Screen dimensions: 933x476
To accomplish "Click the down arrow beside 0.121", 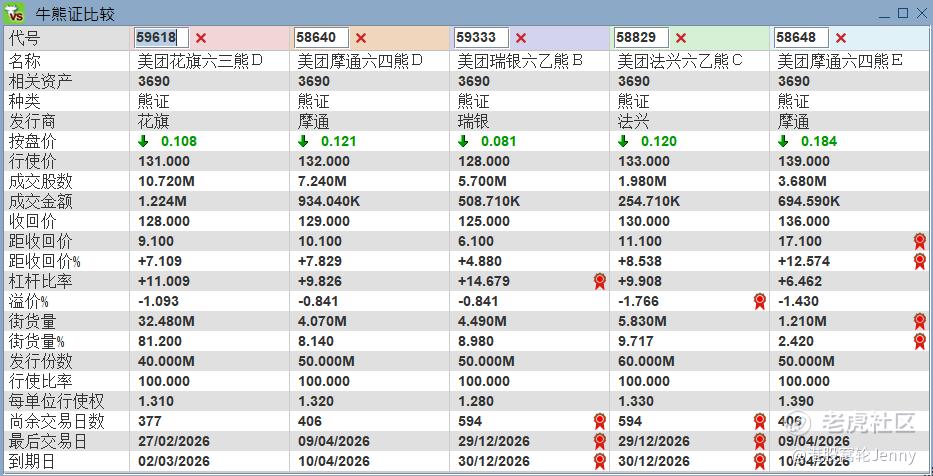I will click(x=303, y=141).
